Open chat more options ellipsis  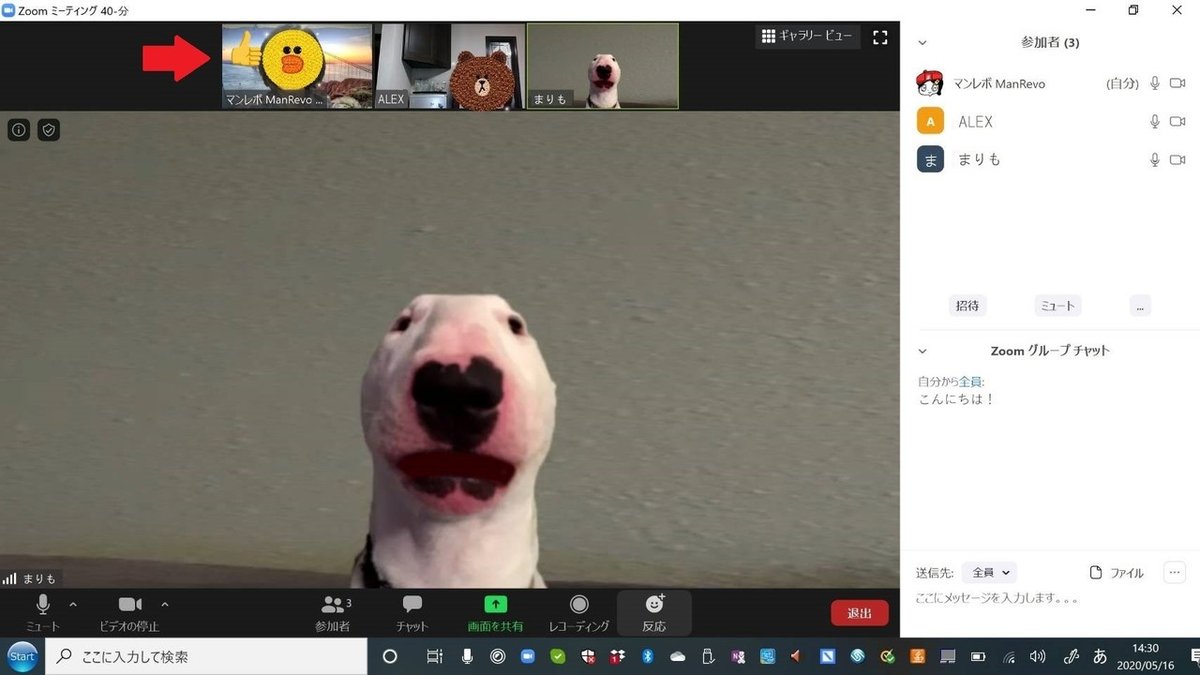tap(1174, 573)
